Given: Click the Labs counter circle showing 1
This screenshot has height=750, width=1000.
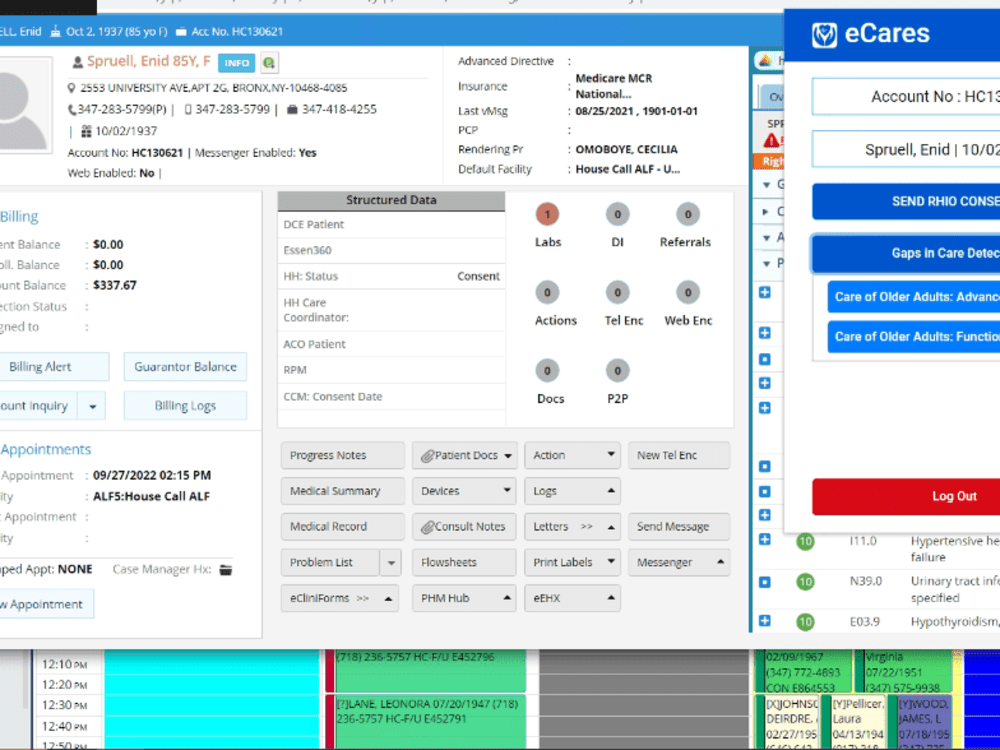Looking at the screenshot, I should [547, 214].
